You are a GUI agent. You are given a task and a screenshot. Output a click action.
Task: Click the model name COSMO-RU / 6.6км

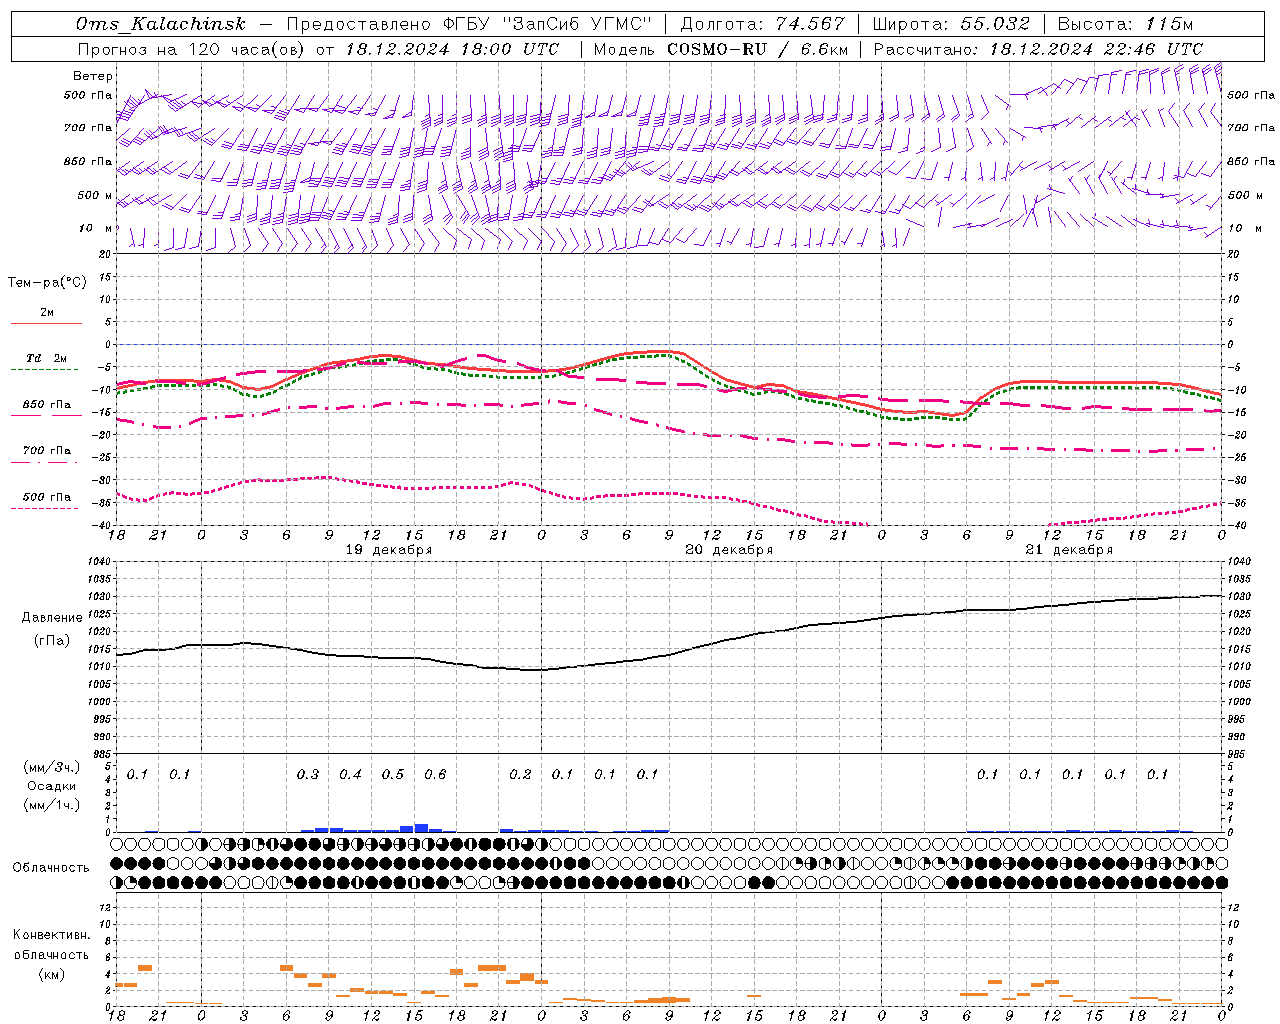[758, 49]
